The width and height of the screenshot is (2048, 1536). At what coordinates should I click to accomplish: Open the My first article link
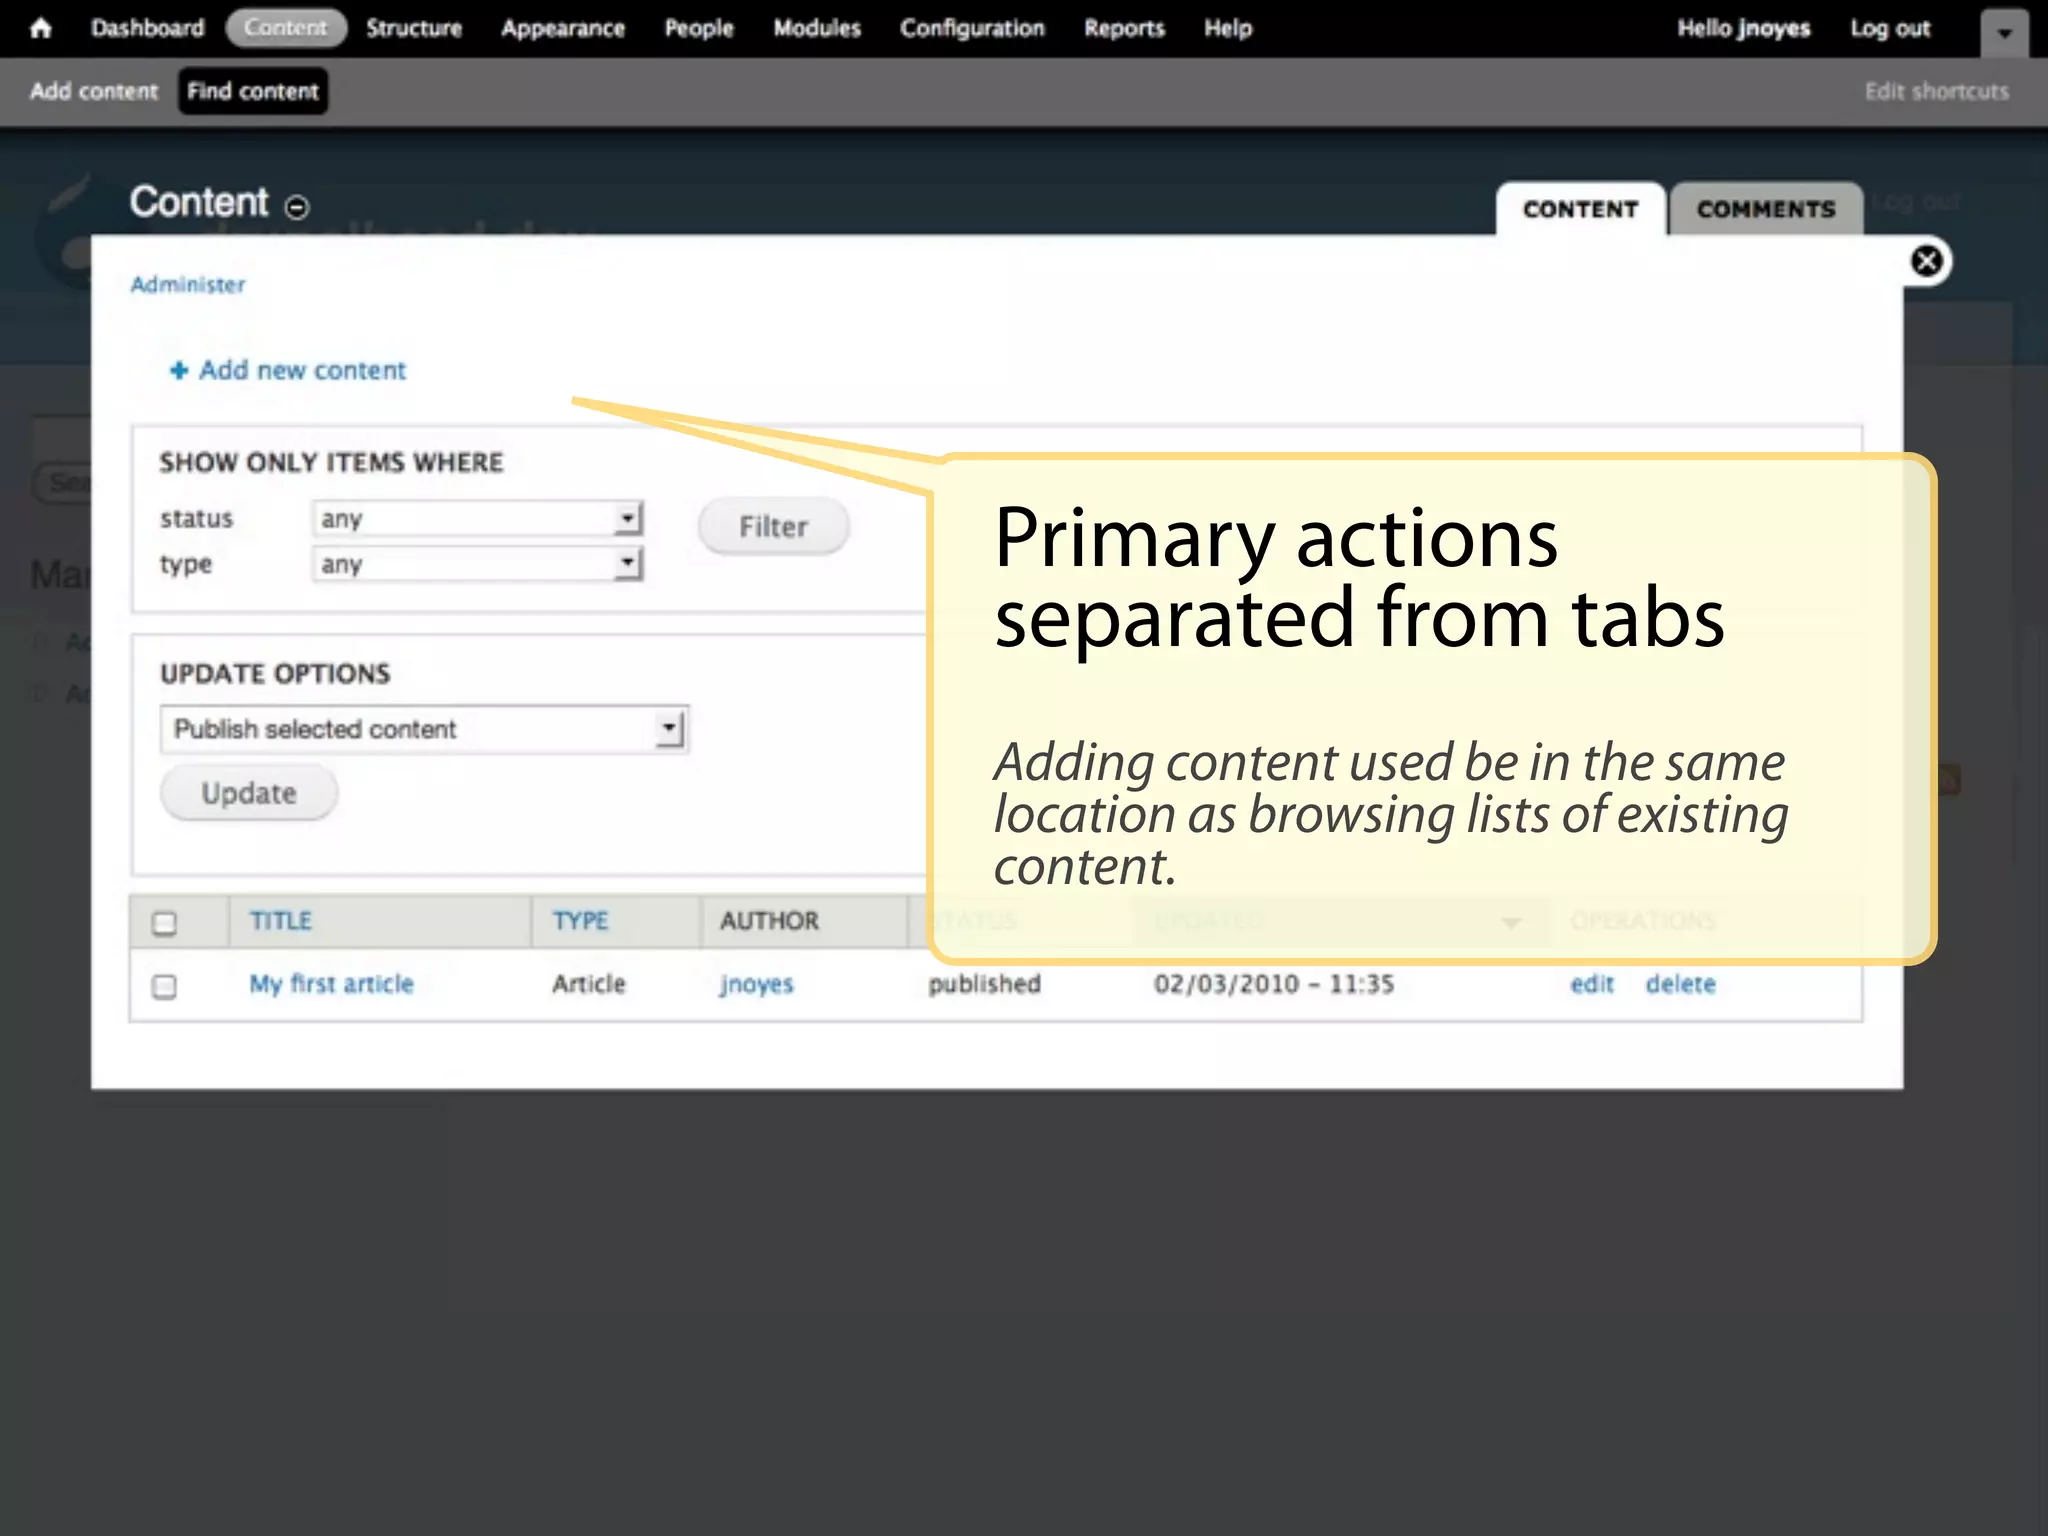pos(331,984)
